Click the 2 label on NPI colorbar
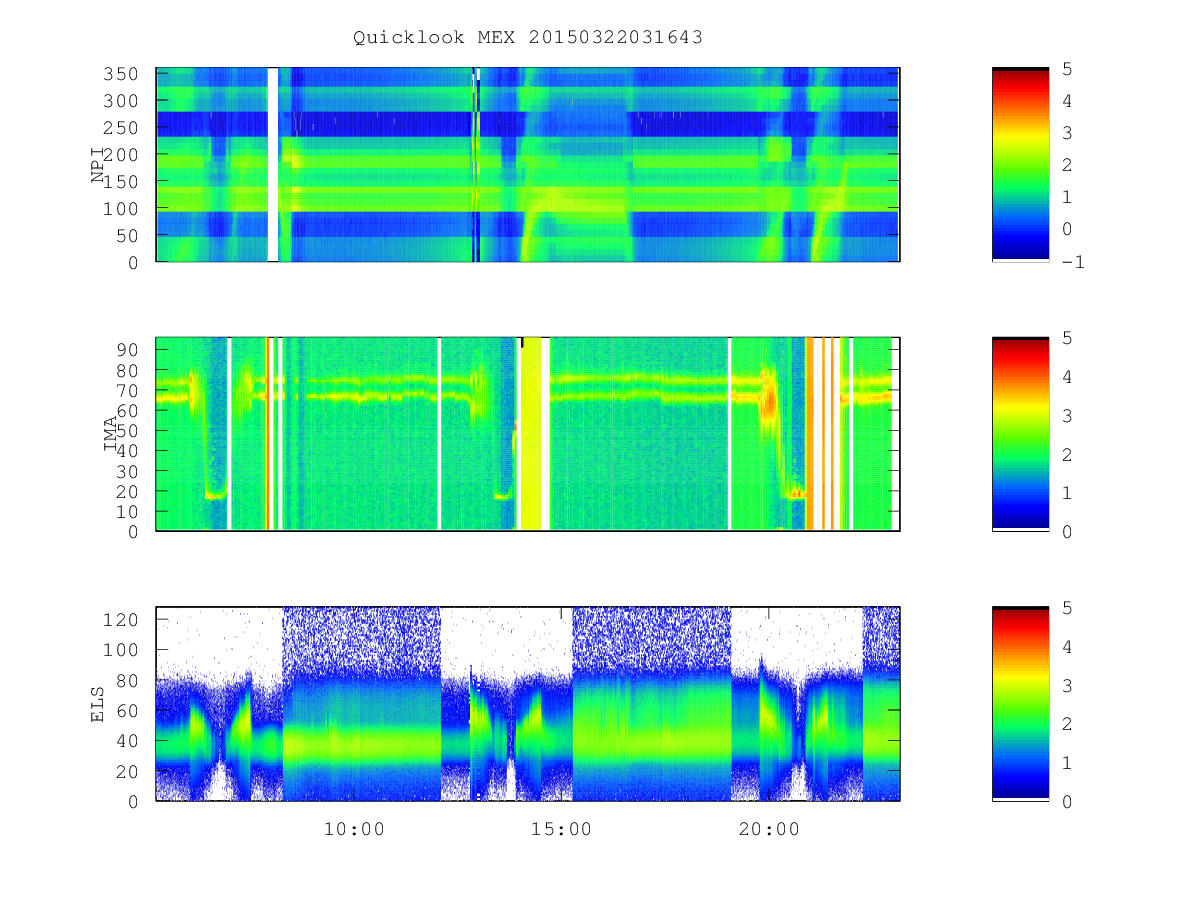The height and width of the screenshot is (900, 1200). point(1067,165)
